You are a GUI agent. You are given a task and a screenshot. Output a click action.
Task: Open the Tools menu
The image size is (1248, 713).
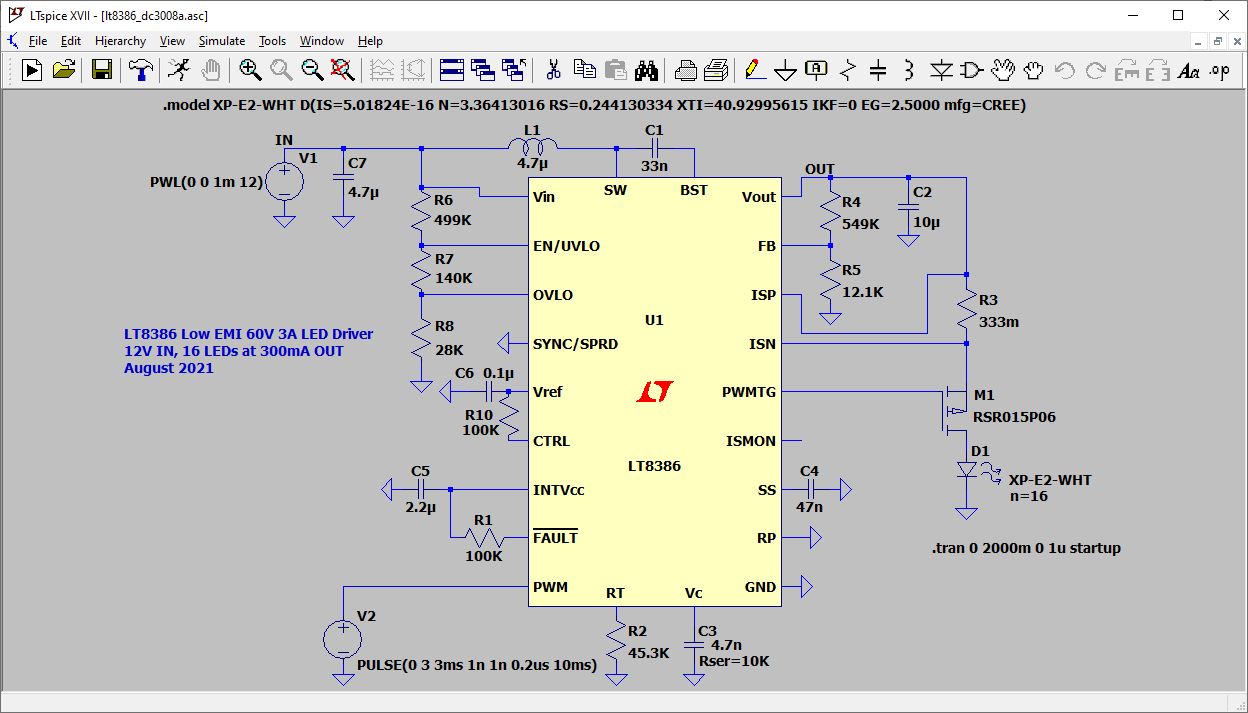pos(273,41)
